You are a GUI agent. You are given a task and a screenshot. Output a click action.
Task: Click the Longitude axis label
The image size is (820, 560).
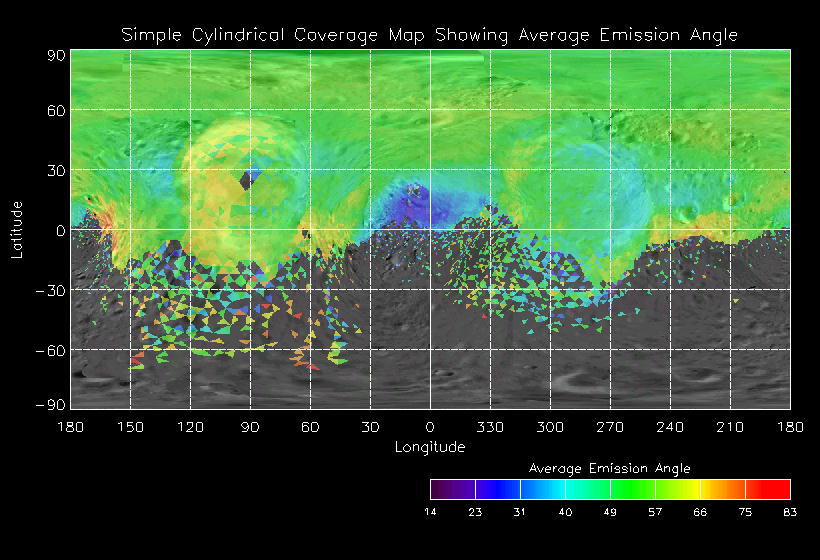tap(430, 447)
